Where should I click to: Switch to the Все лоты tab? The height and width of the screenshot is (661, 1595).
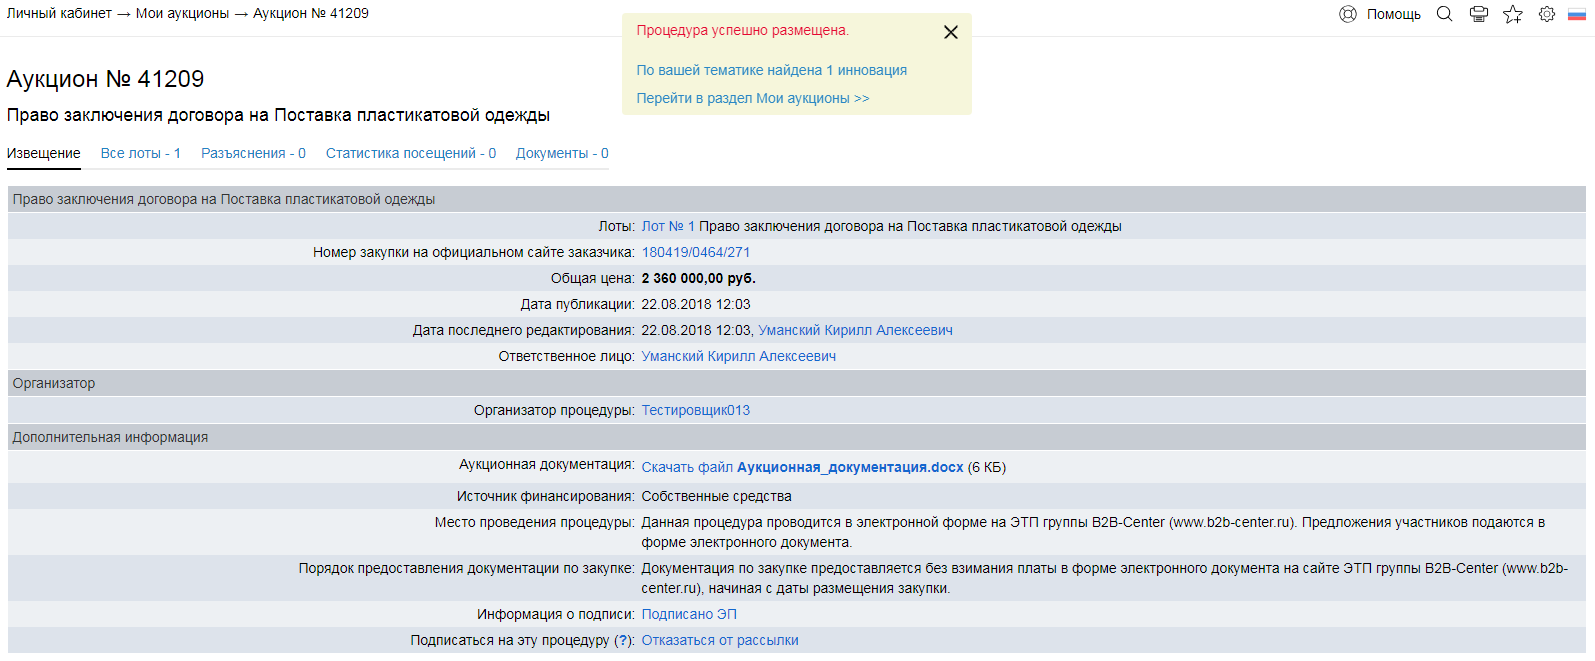140,154
